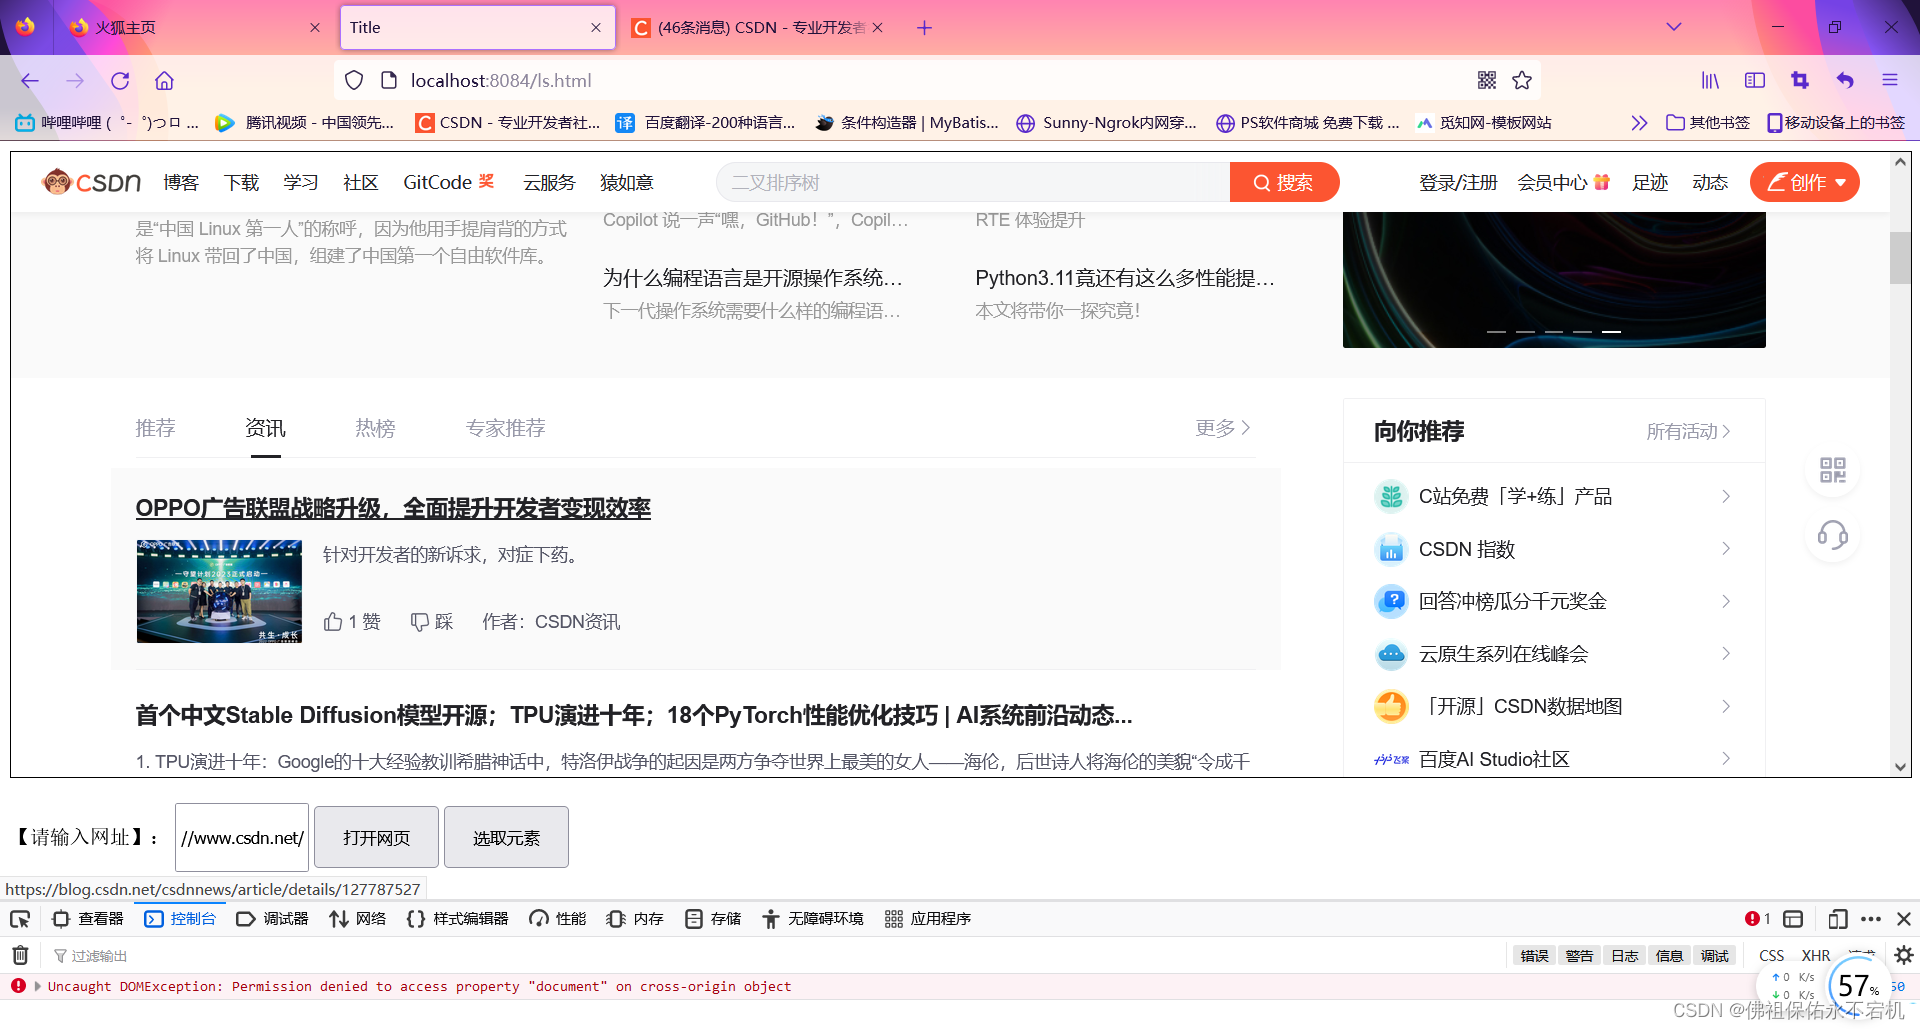Open the OPPO广告联盟战略升级 article title
This screenshot has height=1029, width=1920.
(x=393, y=508)
